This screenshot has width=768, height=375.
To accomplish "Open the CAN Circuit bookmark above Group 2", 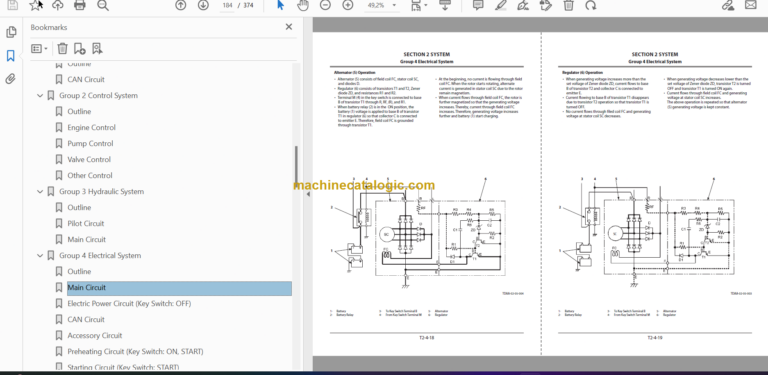I will click(86, 79).
